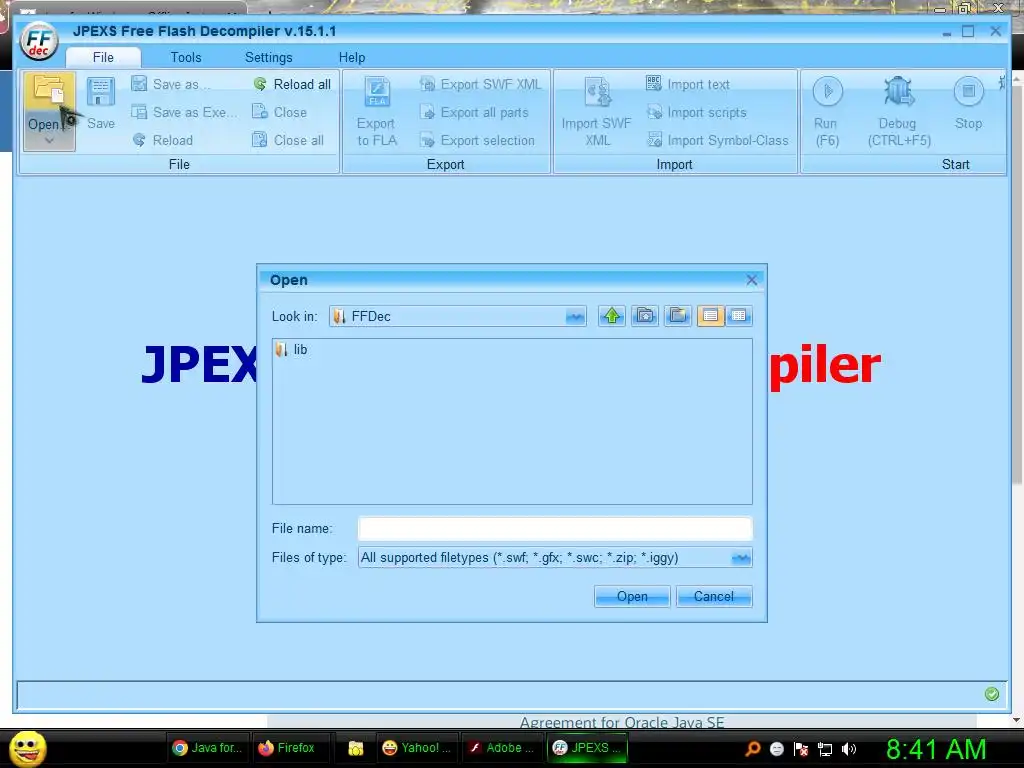Click the File name input field
Viewport: 1024px width, 768px height.
tap(555, 528)
